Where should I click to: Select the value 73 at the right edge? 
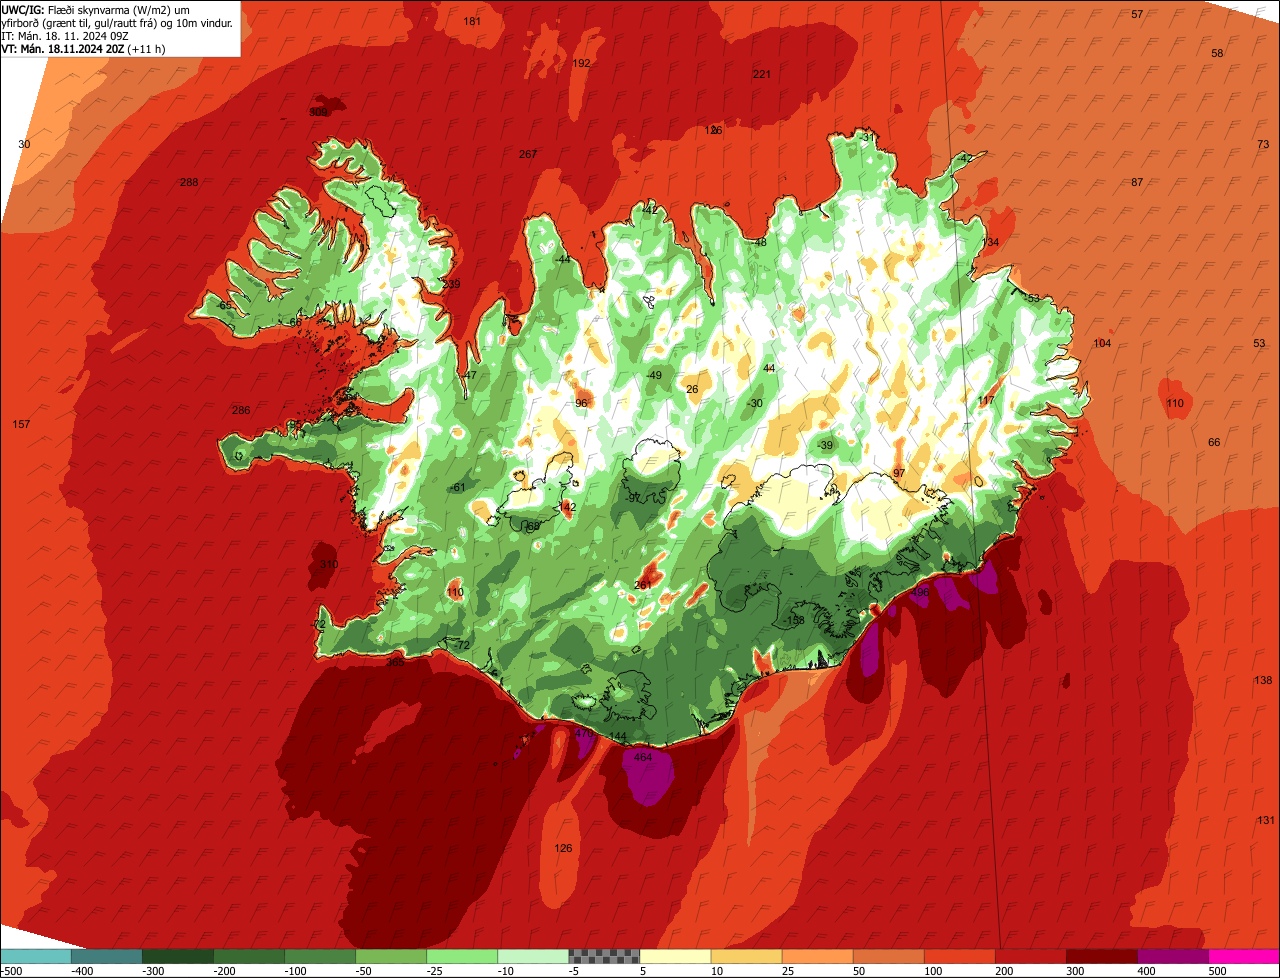1263,144
